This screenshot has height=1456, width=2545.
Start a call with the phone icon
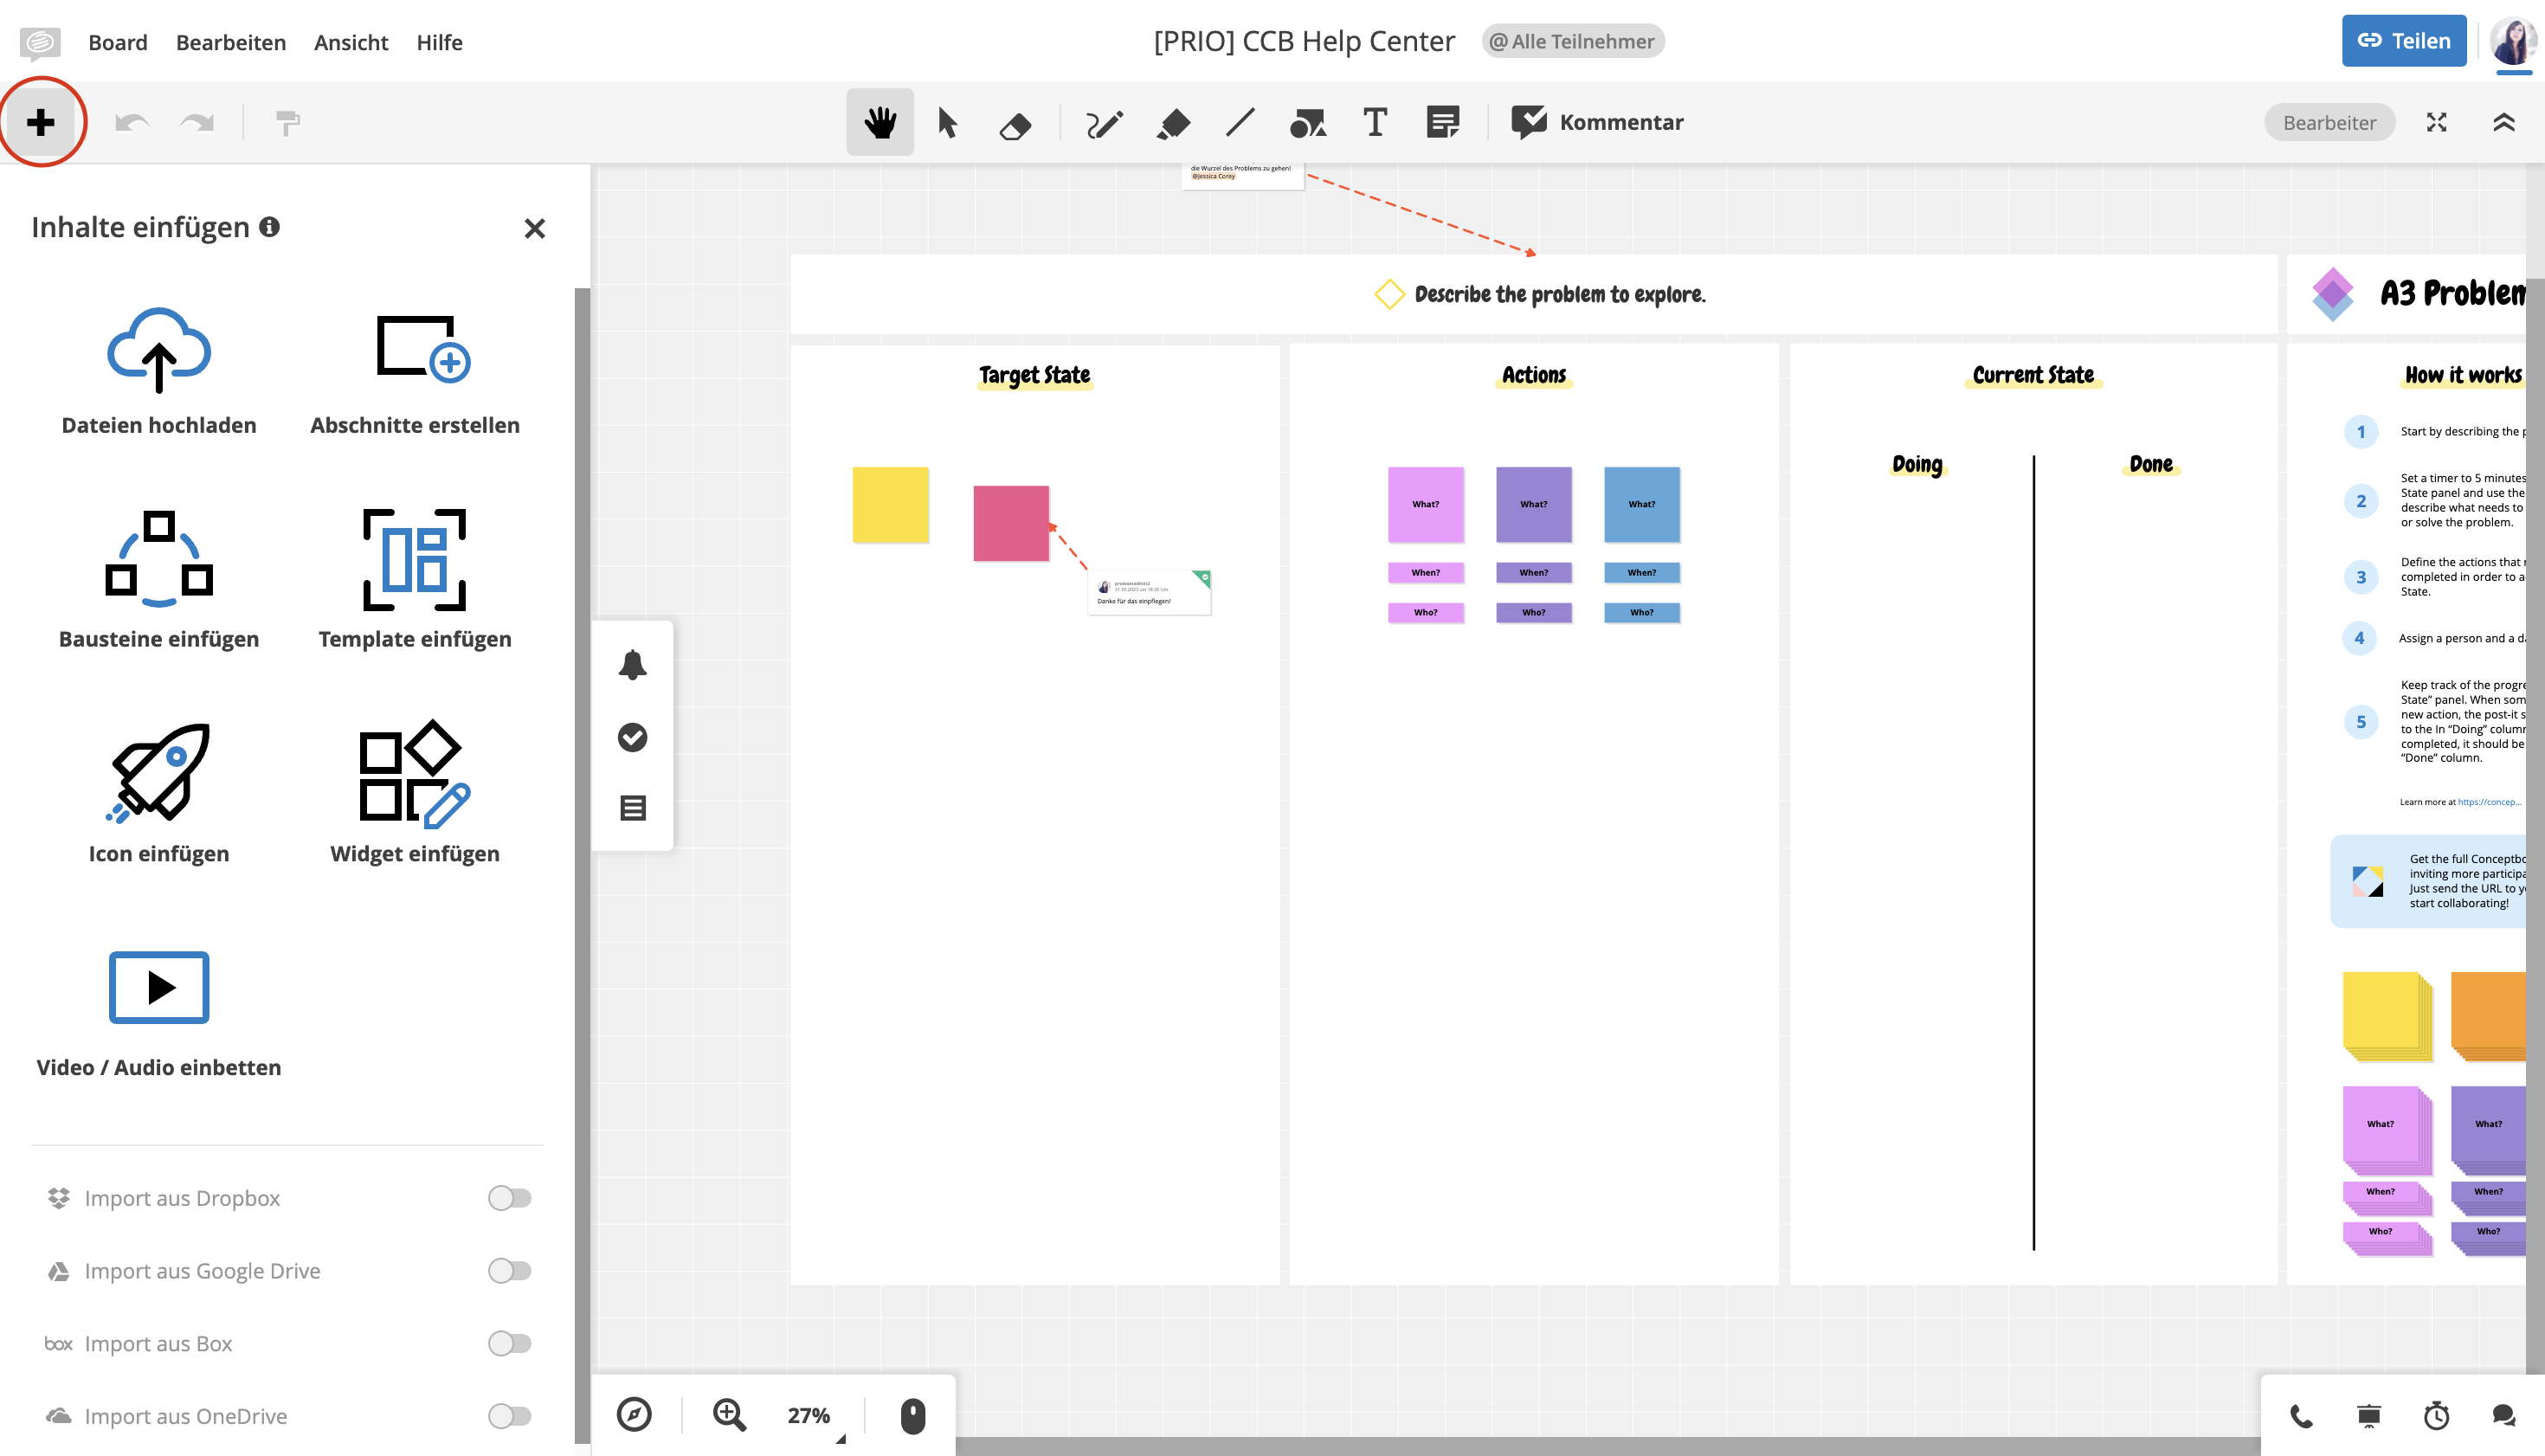pyautogui.click(x=2301, y=1416)
